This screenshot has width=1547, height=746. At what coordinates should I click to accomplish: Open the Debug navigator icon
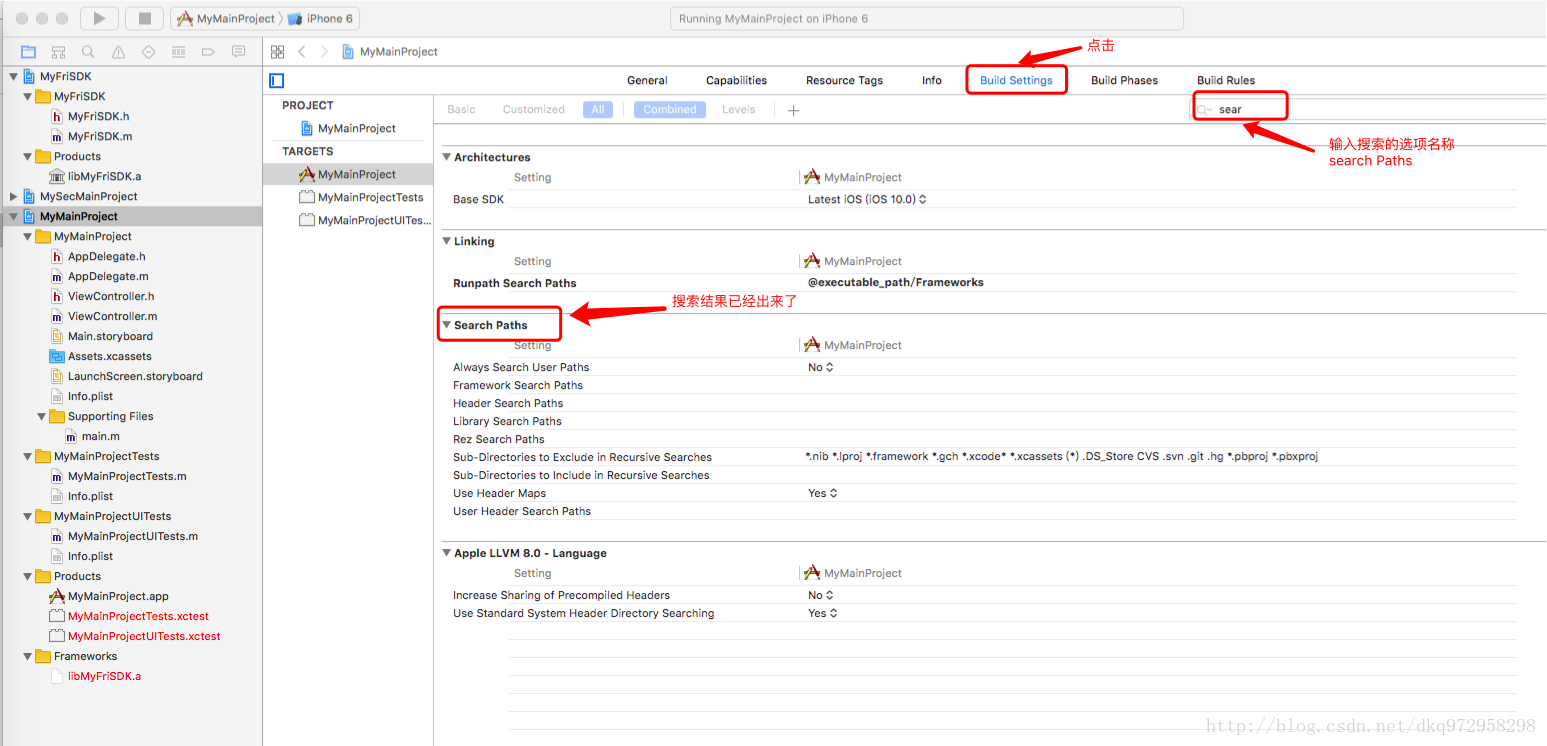[178, 51]
